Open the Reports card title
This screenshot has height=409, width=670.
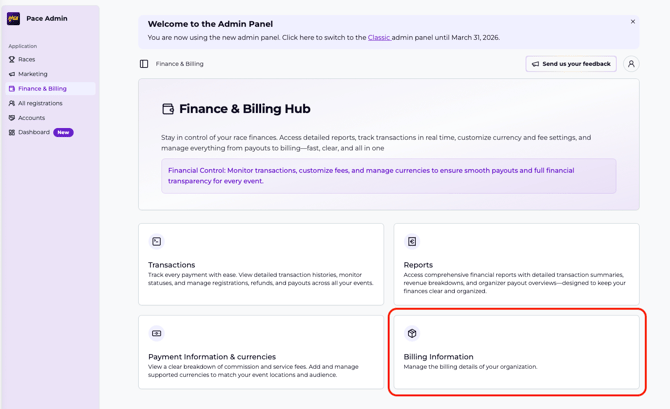(418, 265)
